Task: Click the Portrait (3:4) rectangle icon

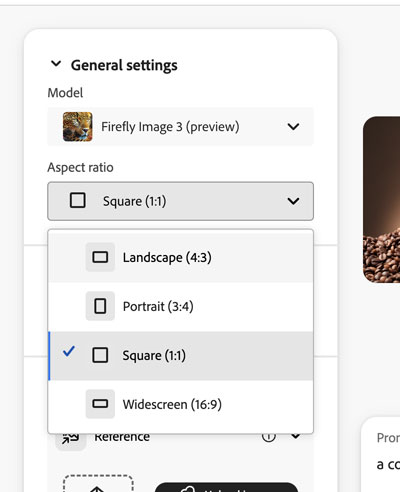Action: (x=100, y=306)
